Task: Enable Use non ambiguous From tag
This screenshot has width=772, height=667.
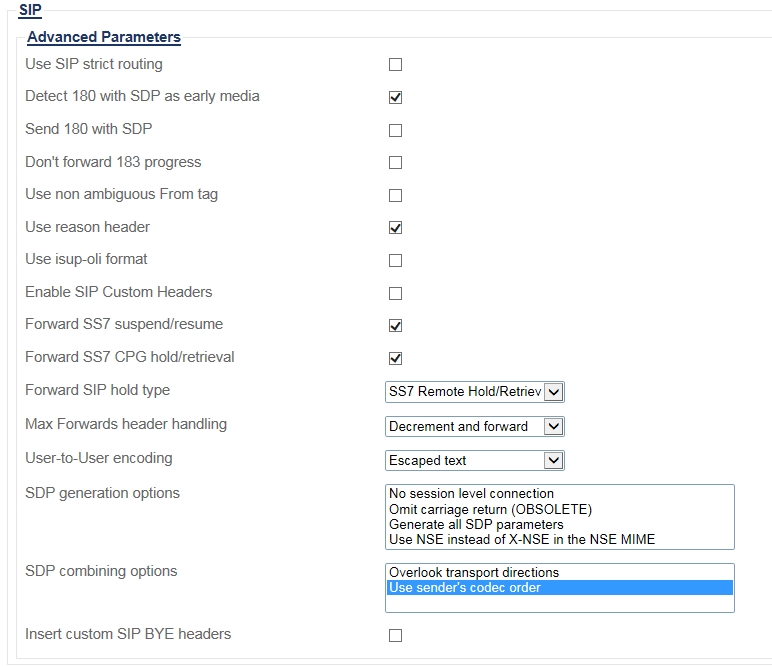Action: (x=395, y=196)
